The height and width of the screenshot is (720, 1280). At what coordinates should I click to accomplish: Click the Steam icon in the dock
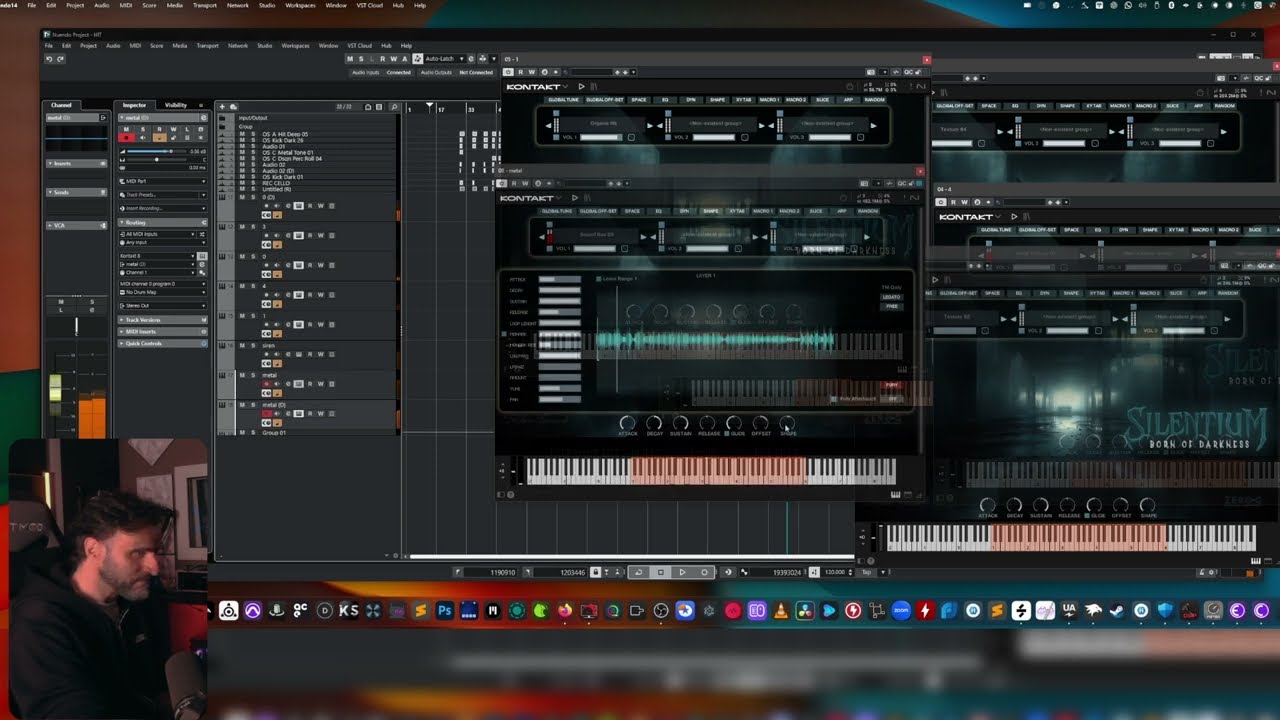[x=1117, y=610]
